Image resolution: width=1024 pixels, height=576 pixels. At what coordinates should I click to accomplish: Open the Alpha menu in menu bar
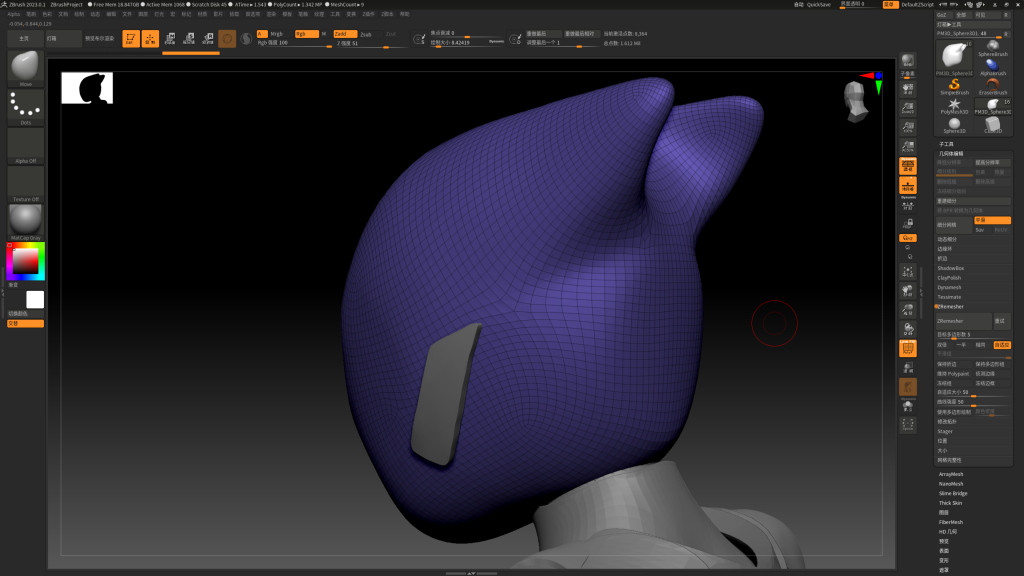pyautogui.click(x=14, y=14)
